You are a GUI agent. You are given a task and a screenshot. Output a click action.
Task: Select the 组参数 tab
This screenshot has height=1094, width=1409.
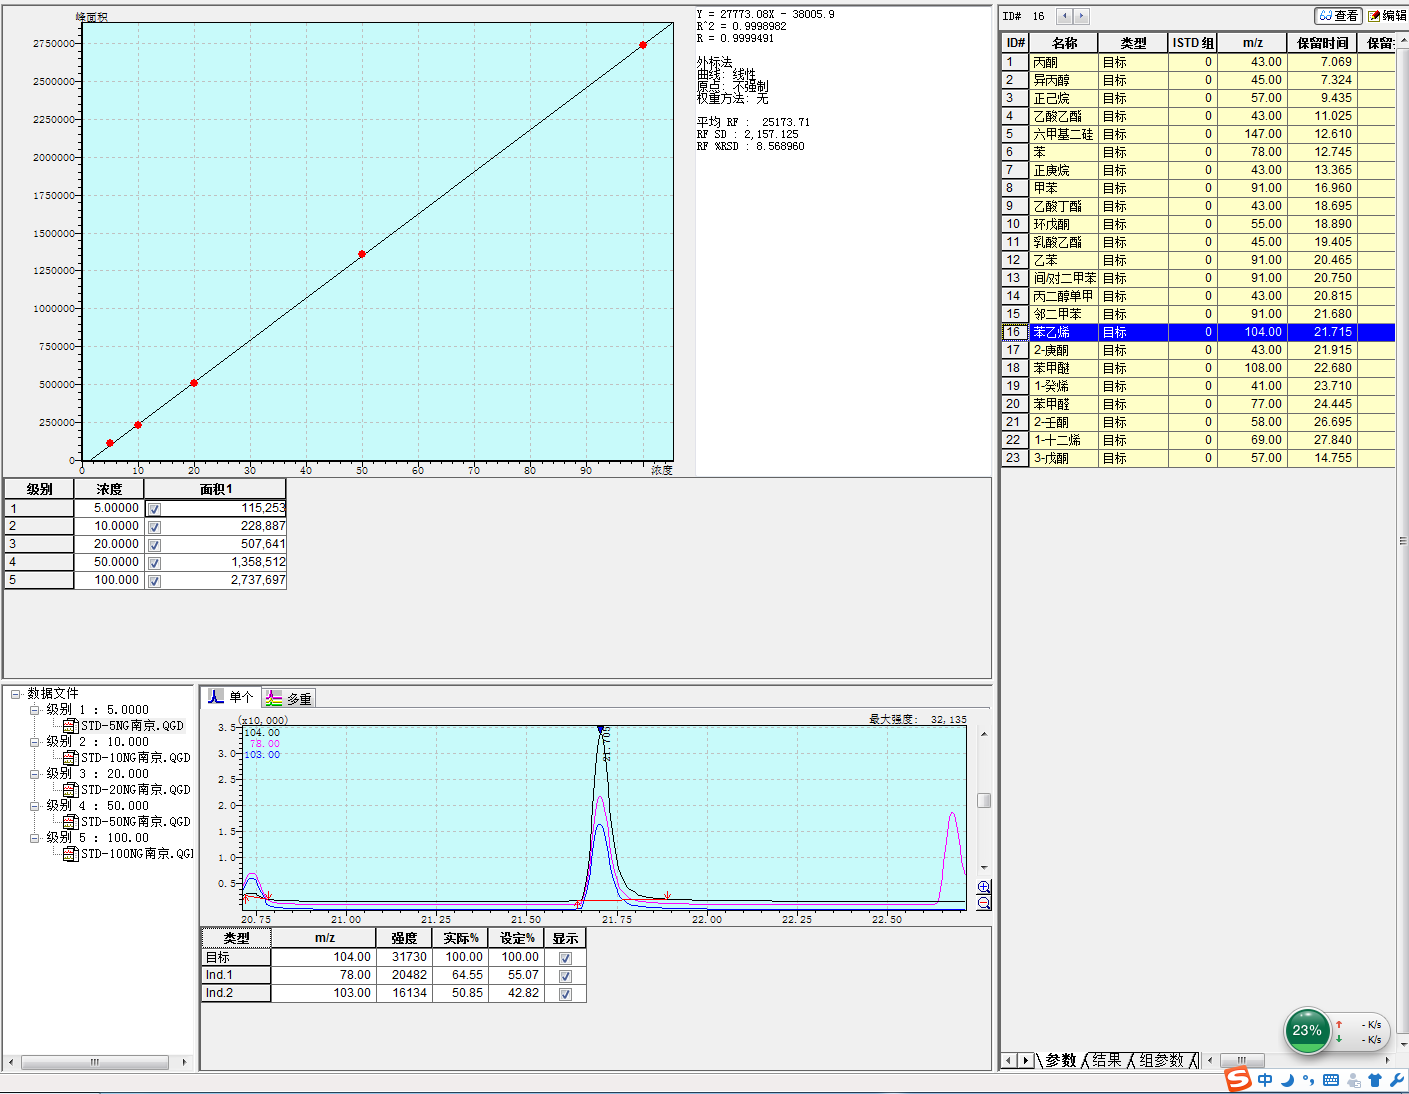[1162, 1060]
